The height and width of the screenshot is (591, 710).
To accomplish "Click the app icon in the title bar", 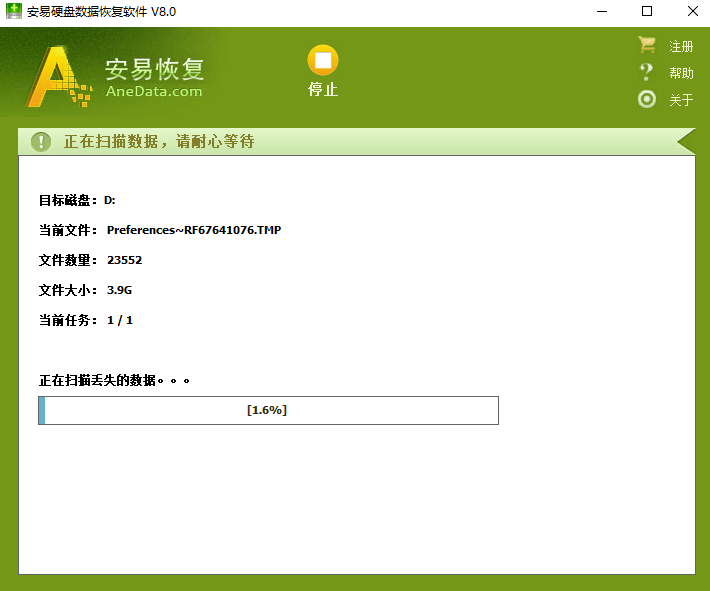I will (14, 11).
